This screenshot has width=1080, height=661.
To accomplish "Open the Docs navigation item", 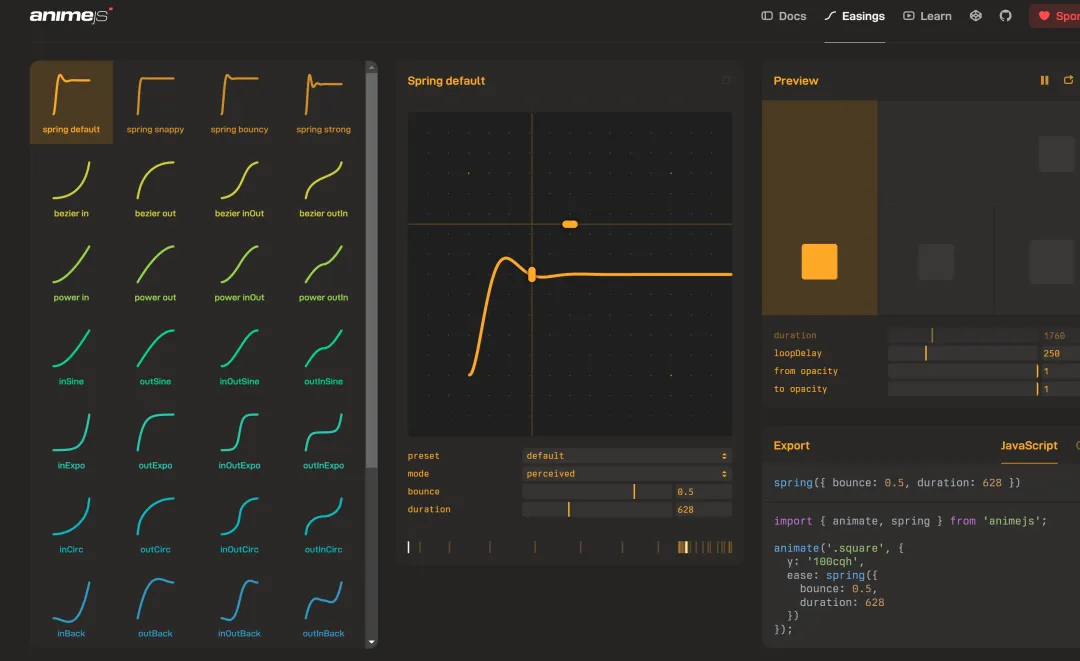I will [x=784, y=16].
